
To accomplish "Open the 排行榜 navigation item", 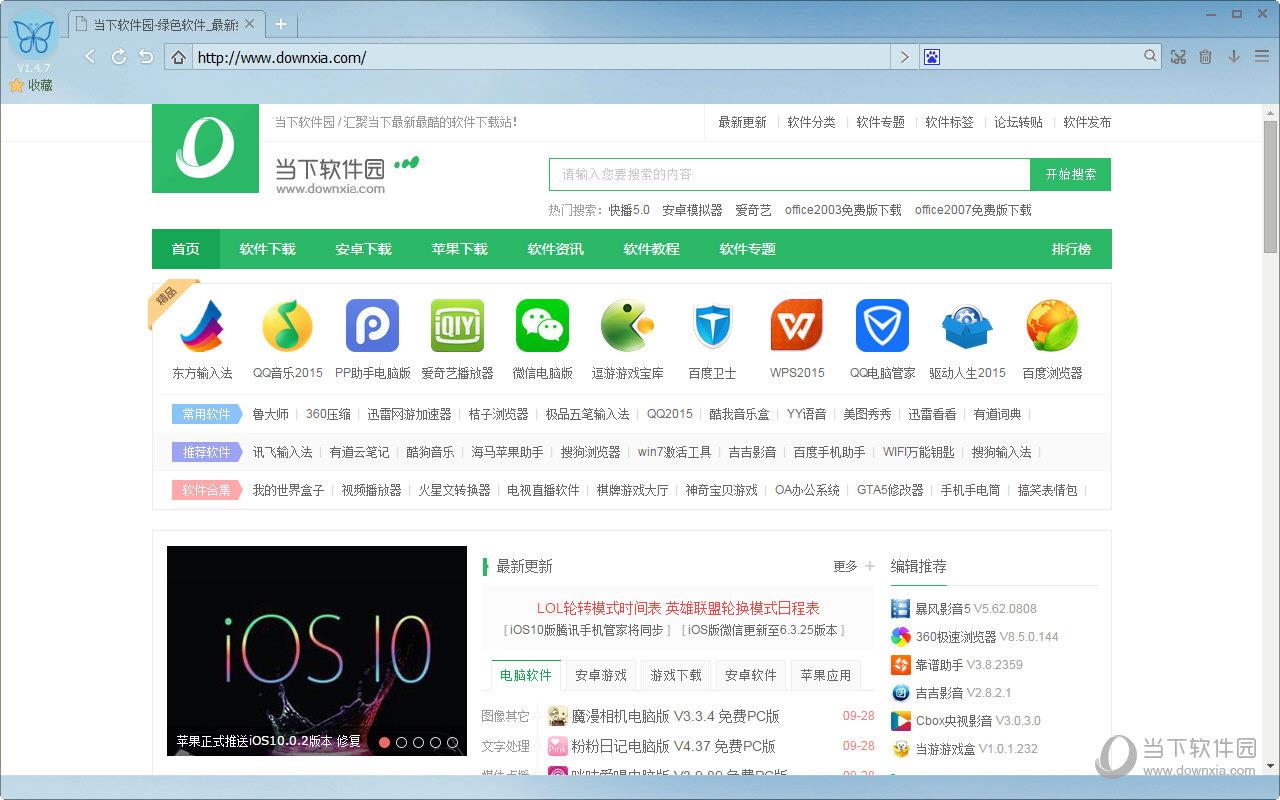I will click(x=1071, y=249).
